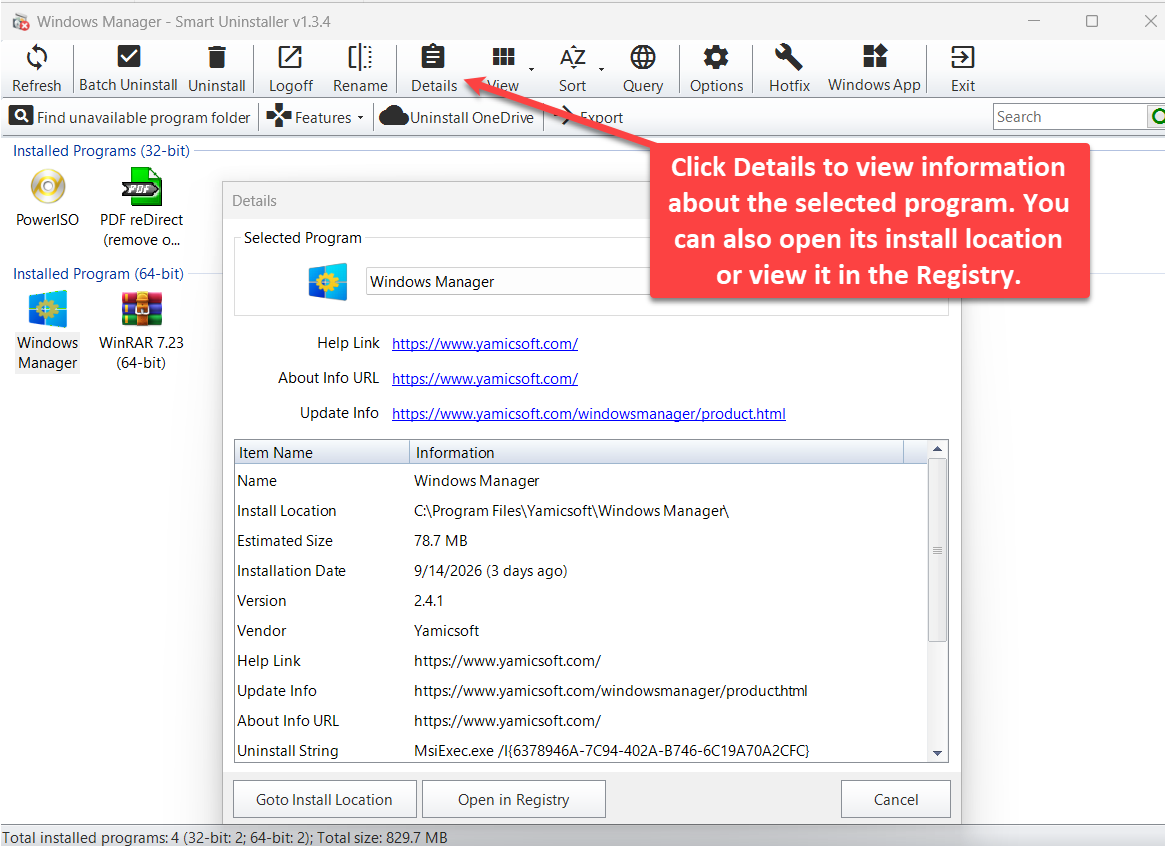Click the Sort AZ icon
This screenshot has height=846, width=1165.
pos(572,57)
